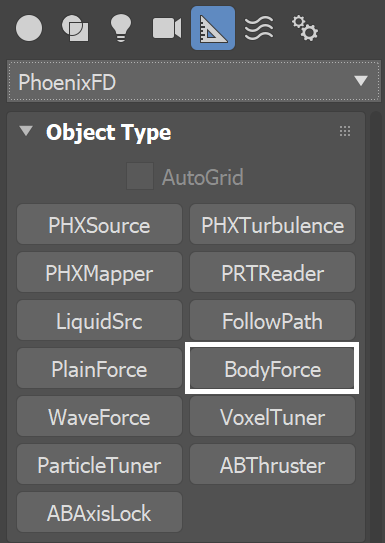Click the Object Type rollout grip dots
This screenshot has height=543, width=385.
pos(345,131)
